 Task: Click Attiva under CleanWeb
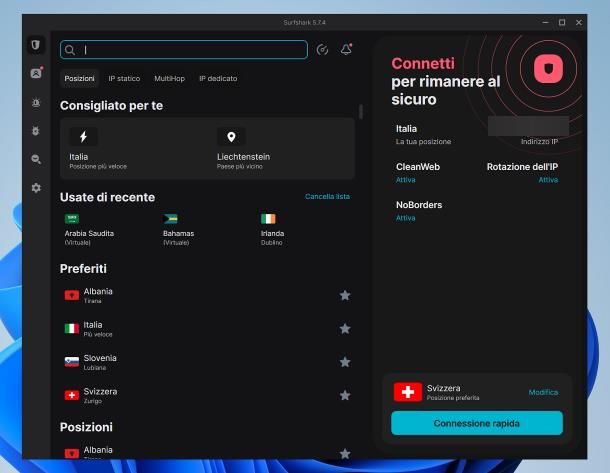tap(406, 180)
